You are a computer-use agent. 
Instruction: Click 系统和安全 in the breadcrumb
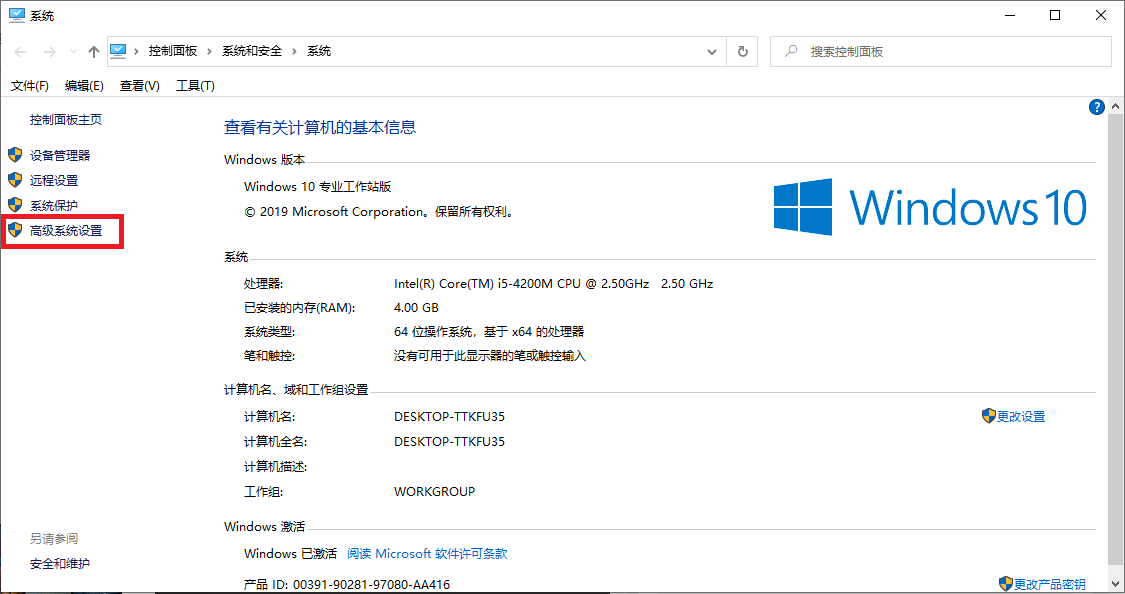[x=252, y=51]
